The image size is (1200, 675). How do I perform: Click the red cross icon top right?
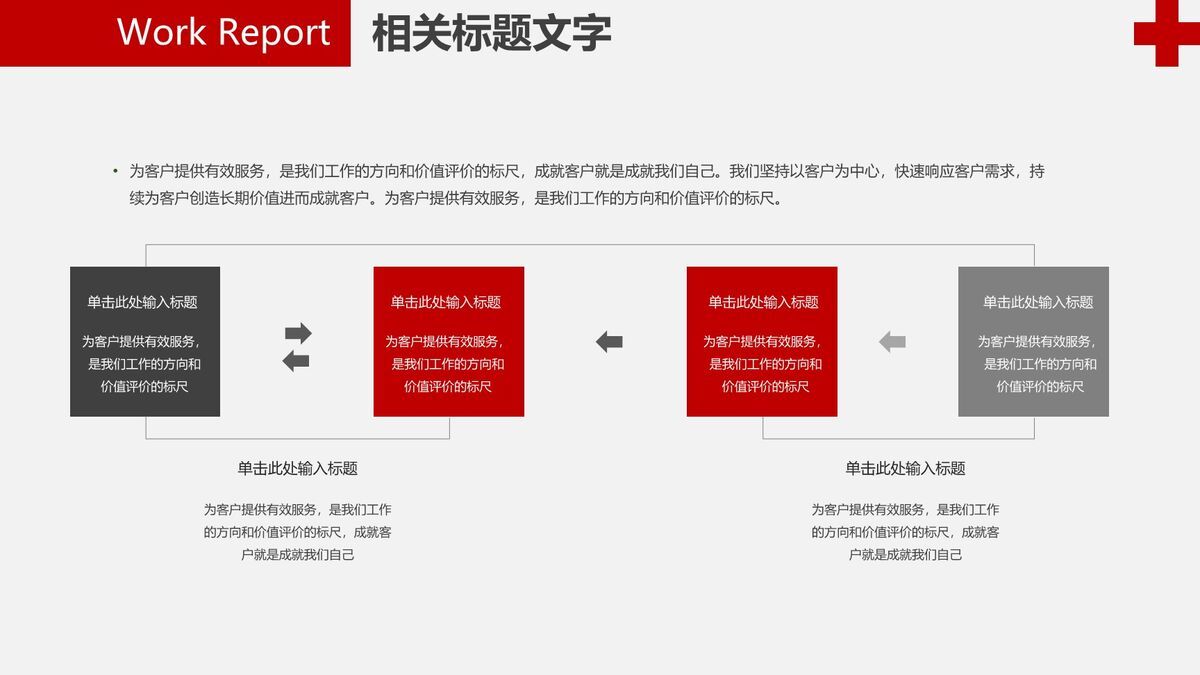click(1167, 33)
